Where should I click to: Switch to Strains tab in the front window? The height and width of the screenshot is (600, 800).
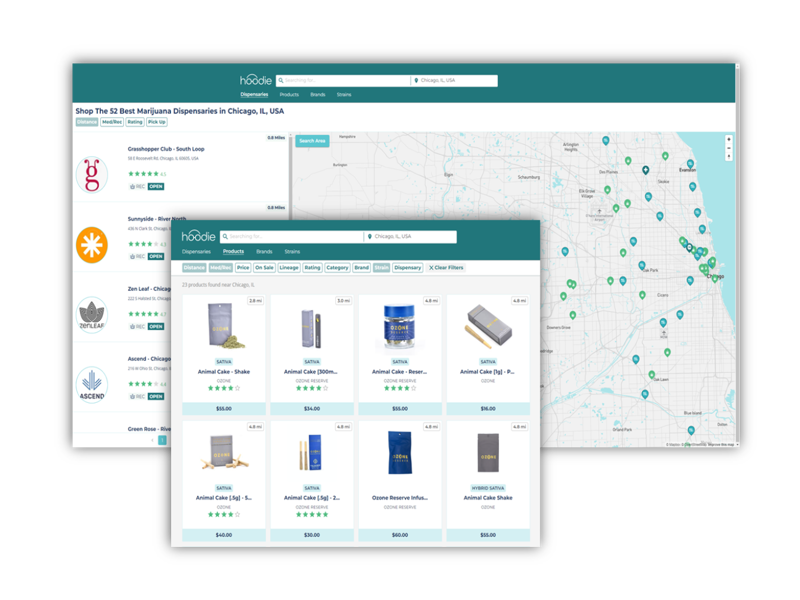tap(292, 252)
